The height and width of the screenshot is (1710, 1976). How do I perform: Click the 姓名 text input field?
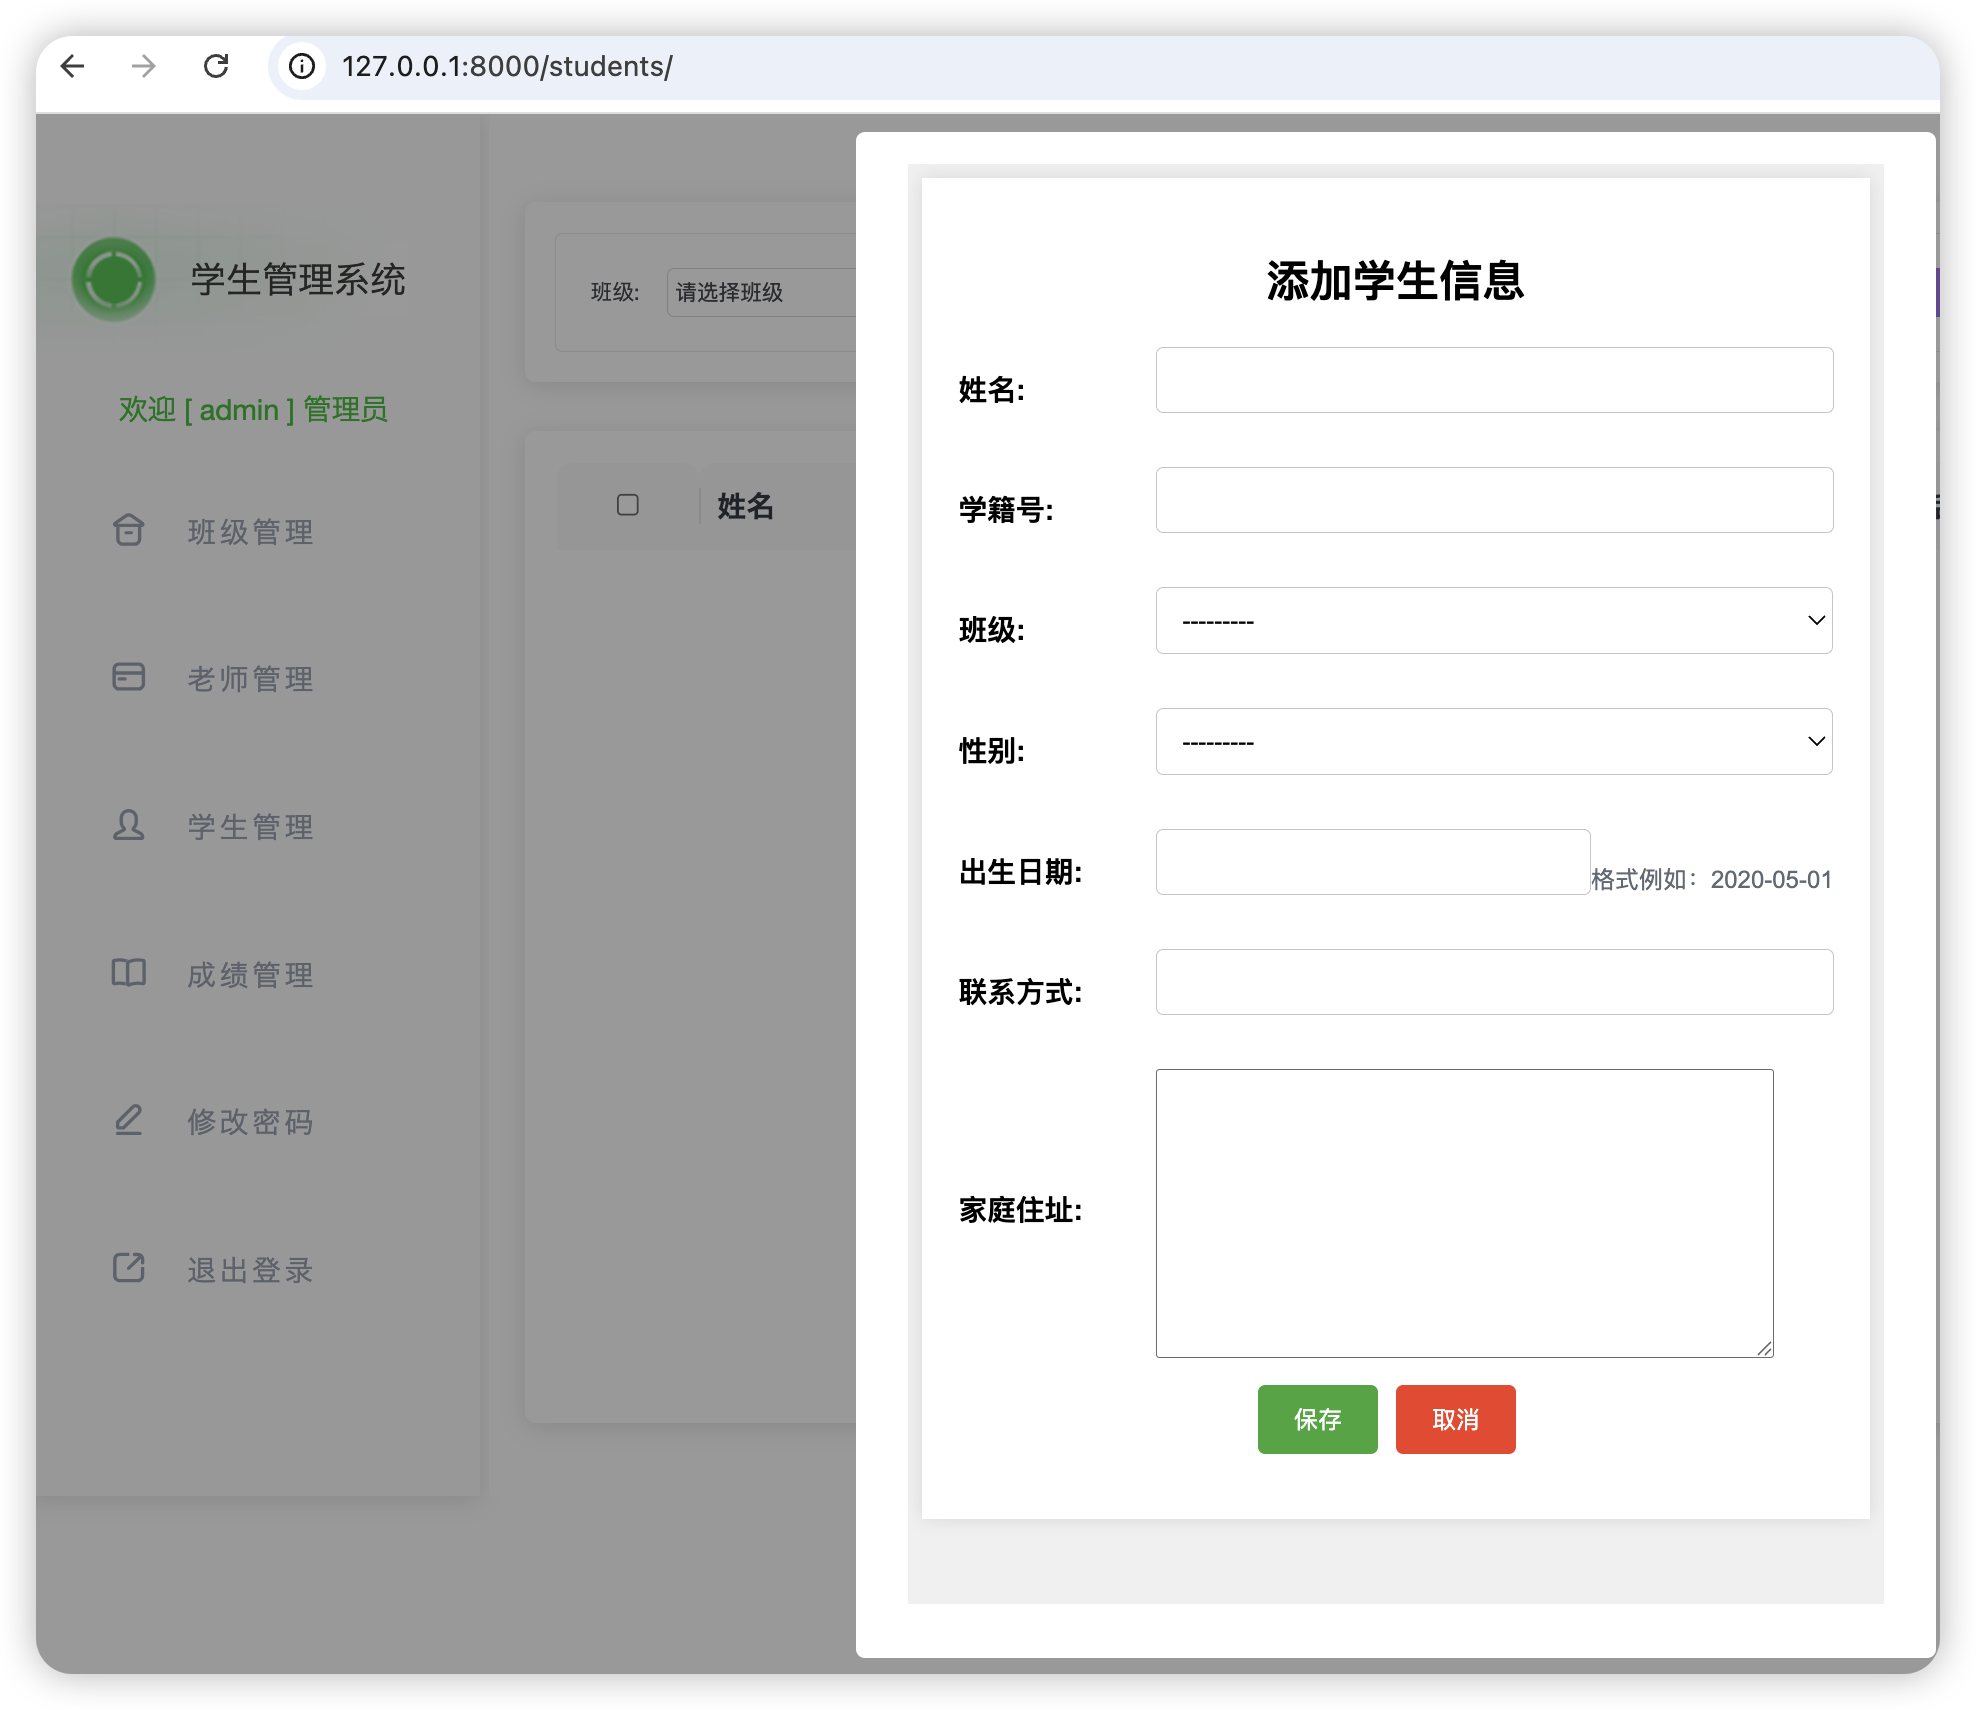pyautogui.click(x=1494, y=380)
